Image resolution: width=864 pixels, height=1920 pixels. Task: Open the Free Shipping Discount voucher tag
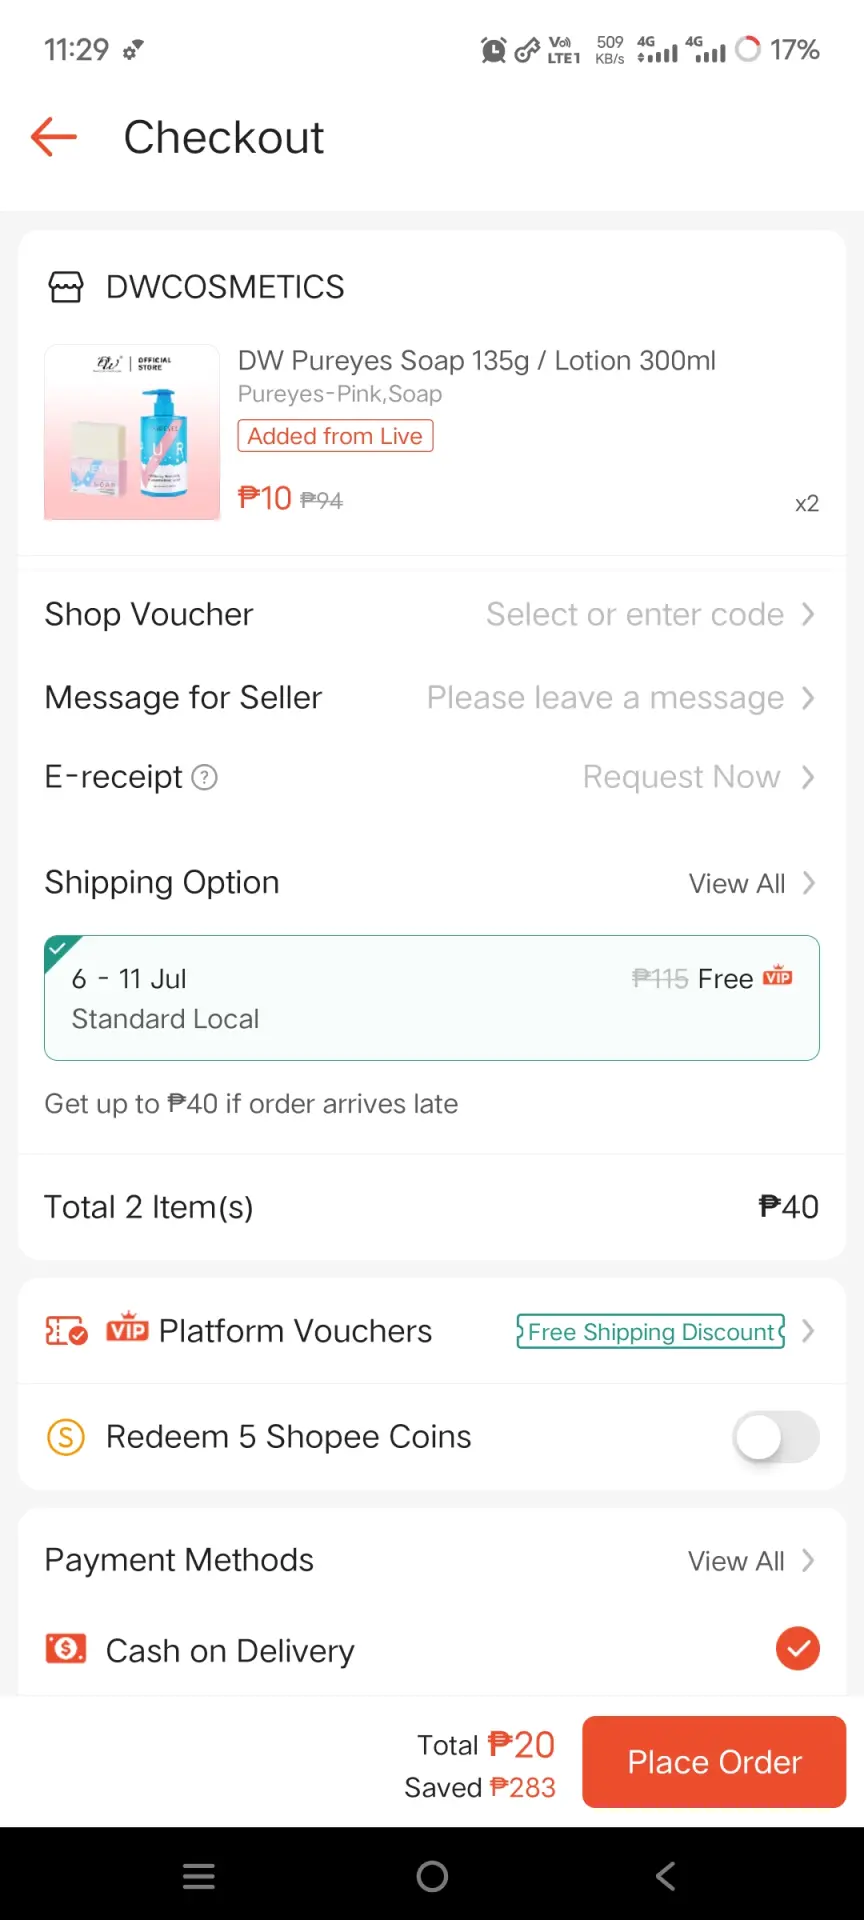[x=651, y=1331]
